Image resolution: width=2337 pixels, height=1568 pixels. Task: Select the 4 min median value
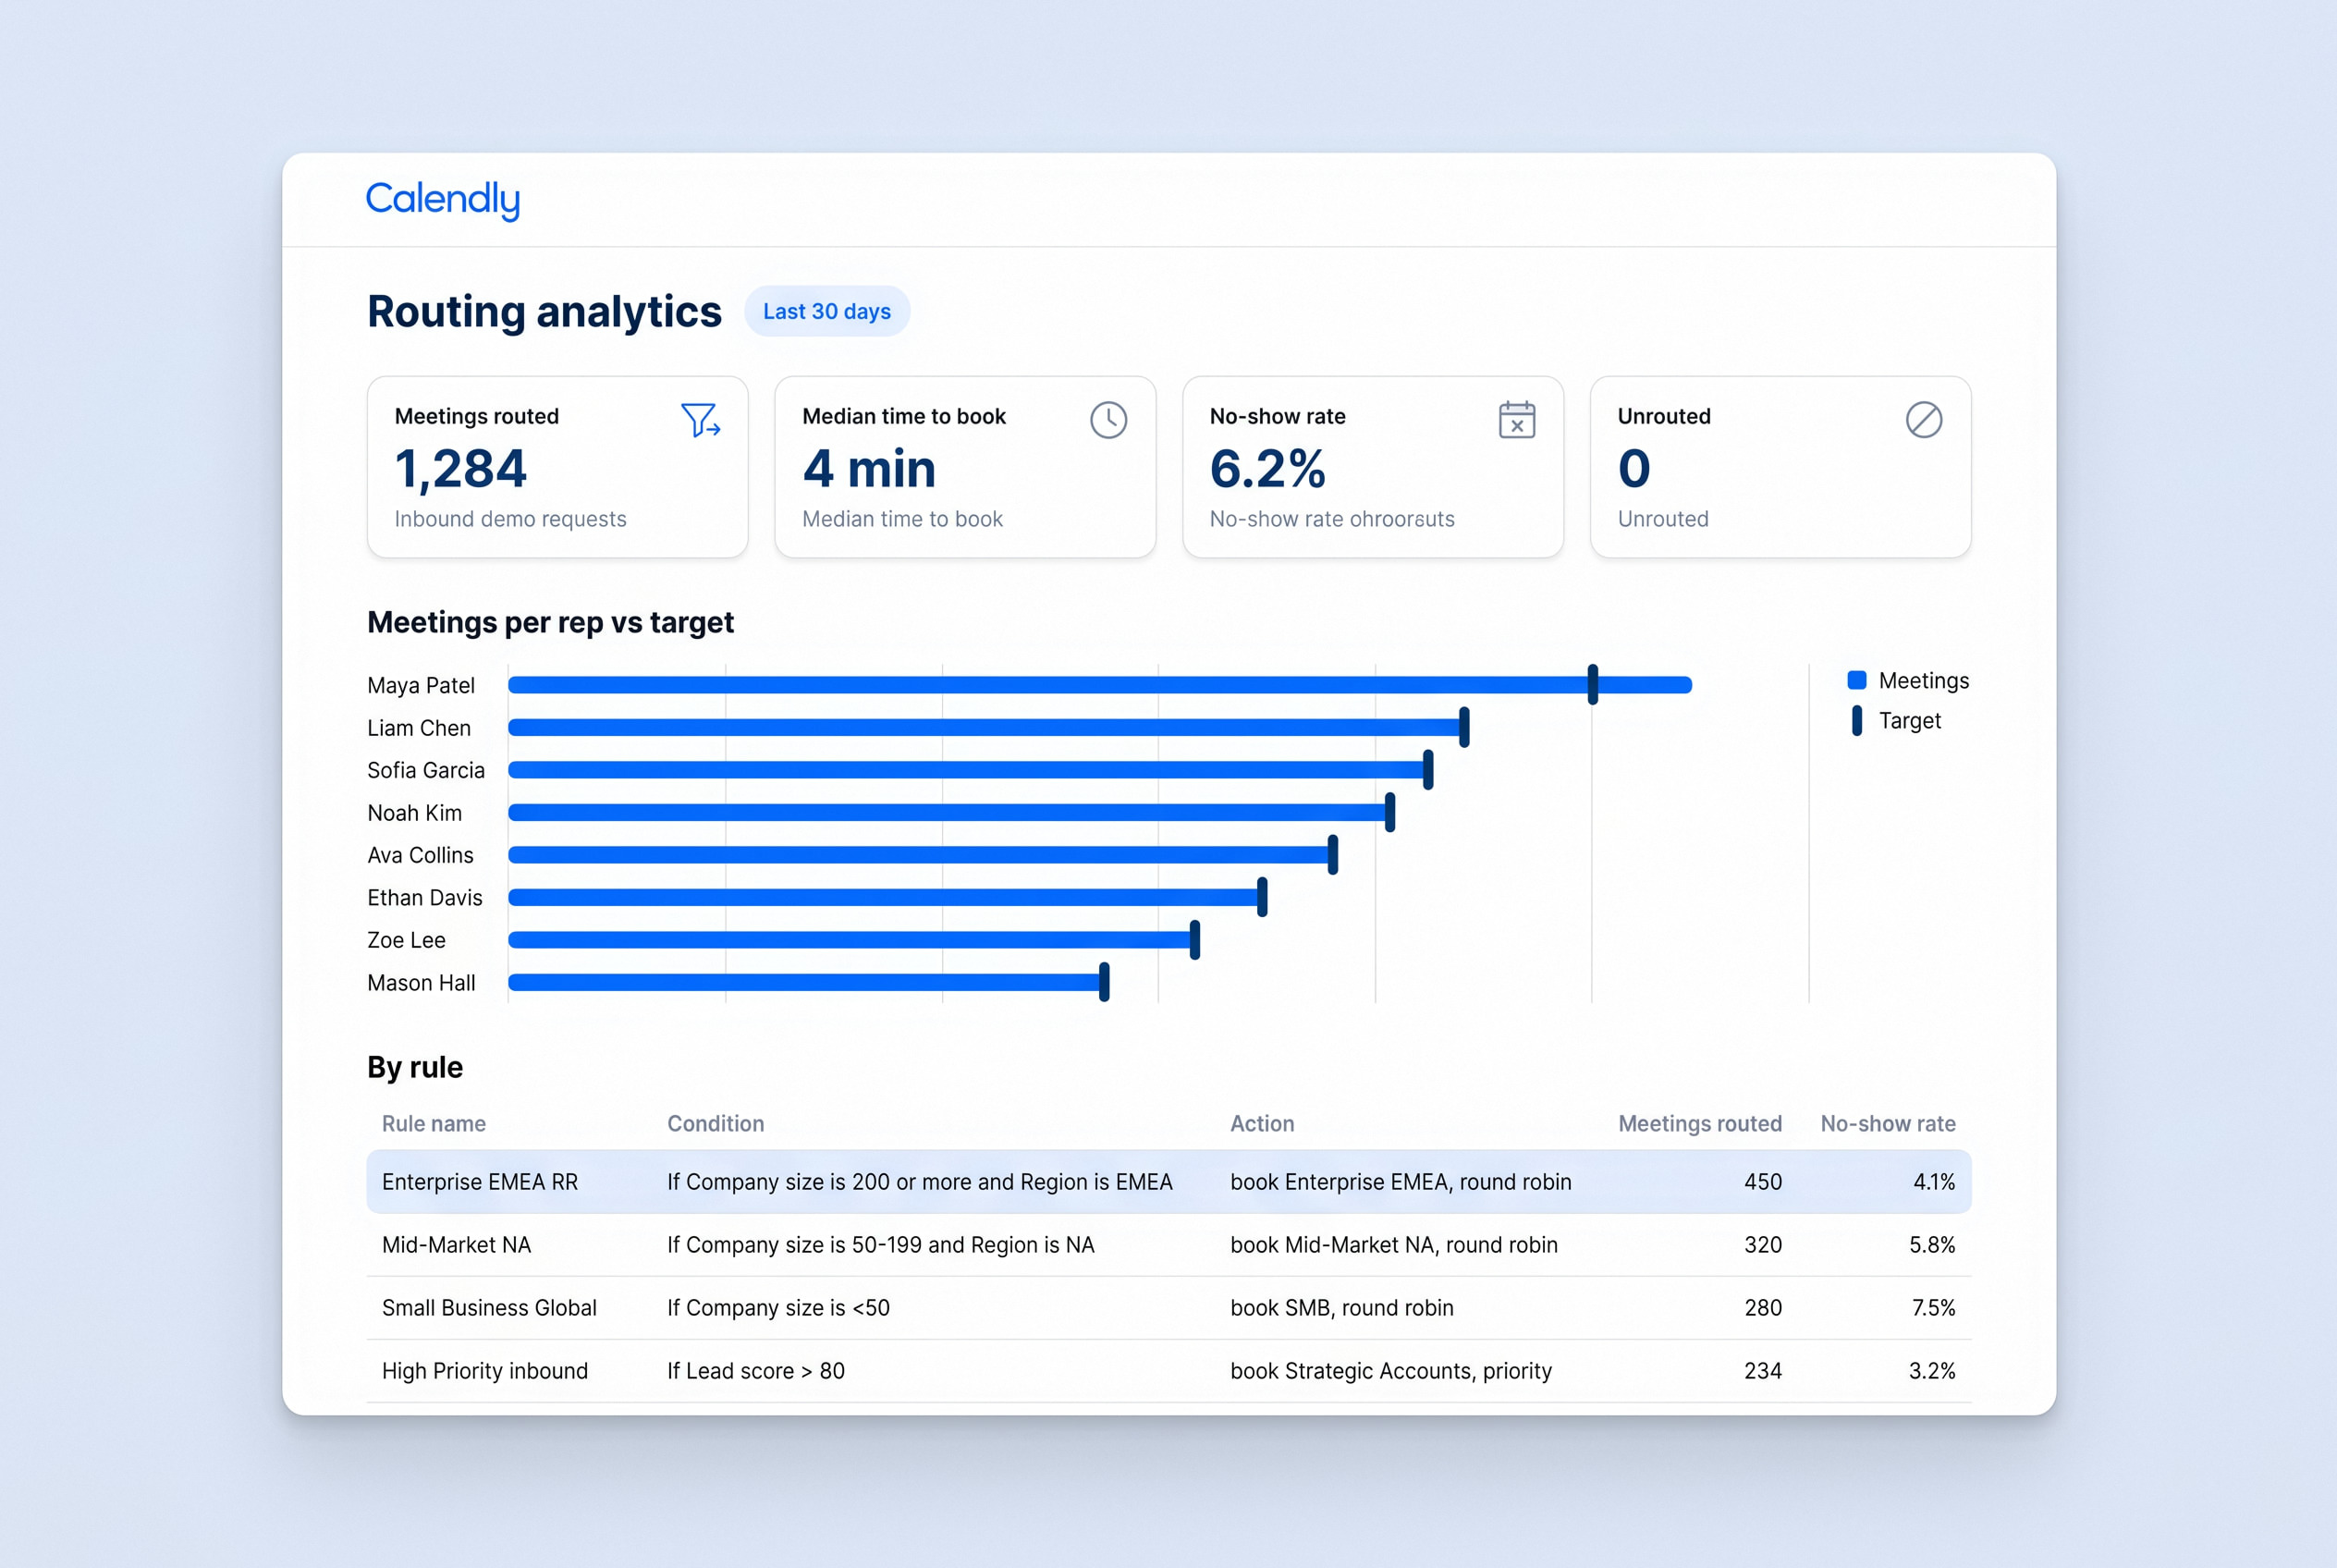[869, 469]
